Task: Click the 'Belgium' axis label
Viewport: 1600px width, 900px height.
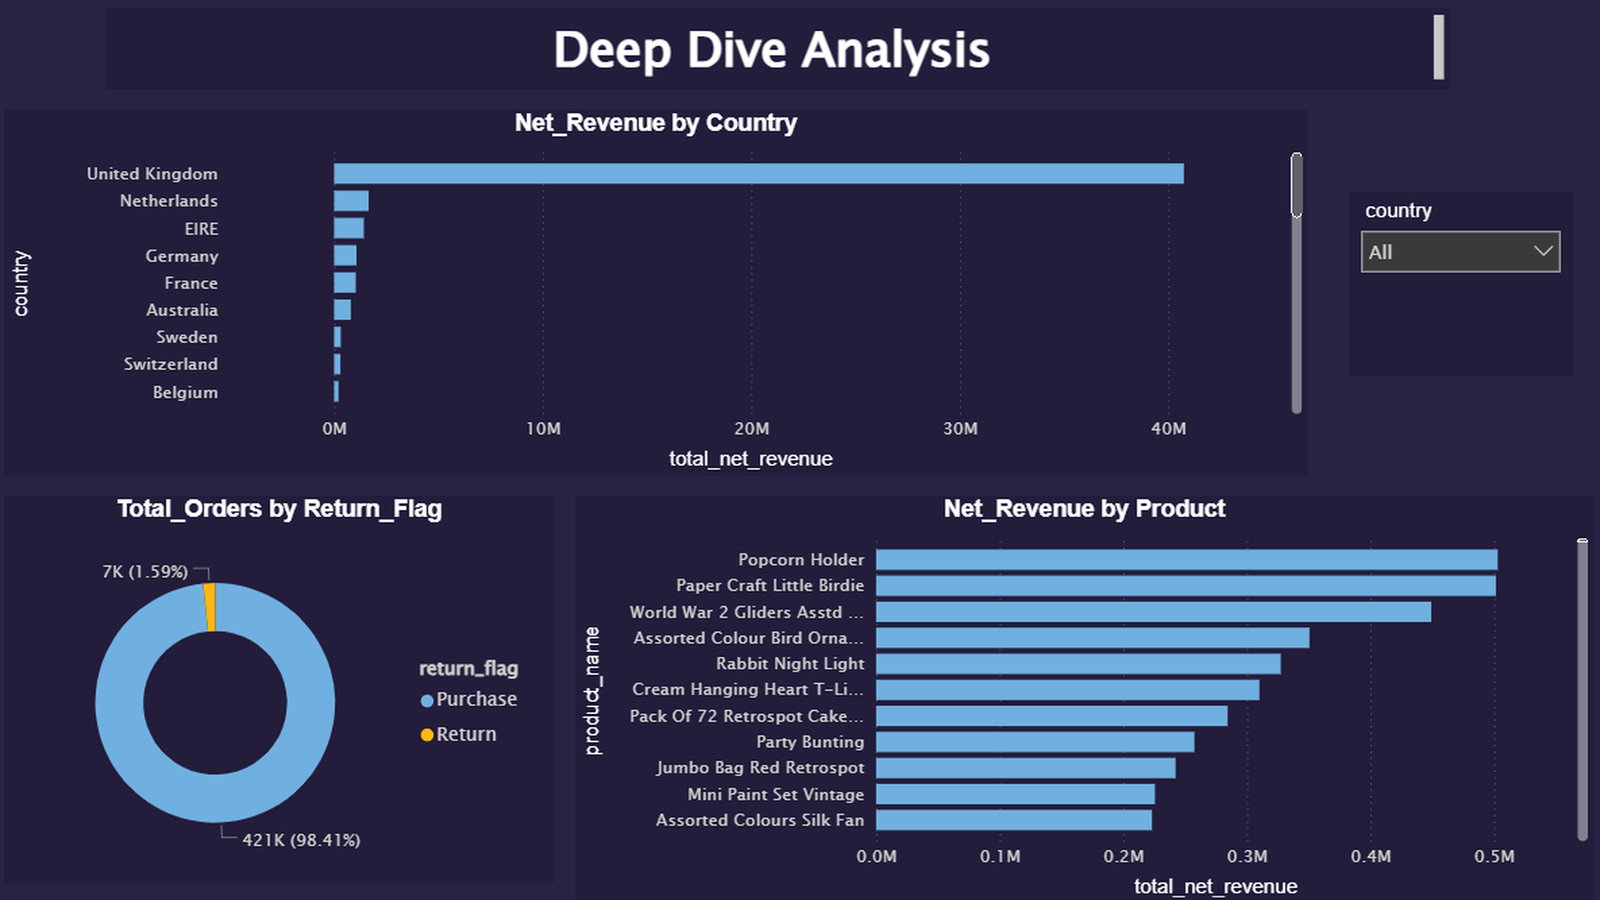Action: click(185, 392)
